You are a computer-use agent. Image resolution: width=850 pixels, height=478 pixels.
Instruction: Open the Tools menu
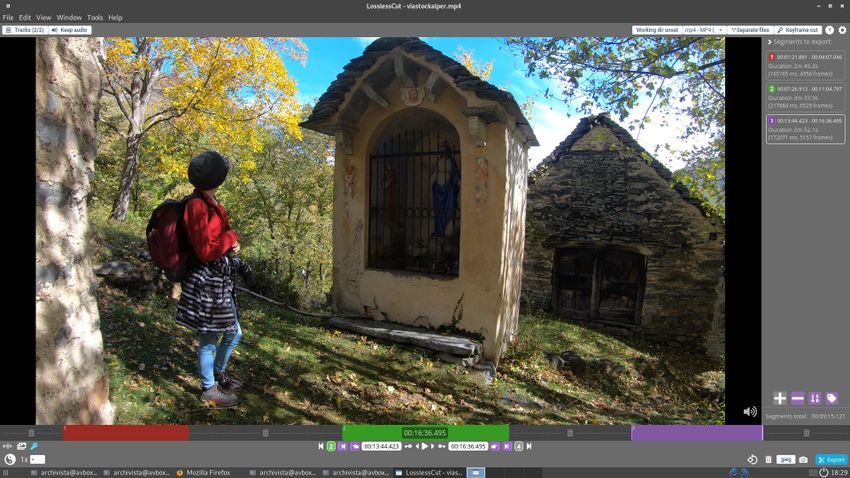95,18
